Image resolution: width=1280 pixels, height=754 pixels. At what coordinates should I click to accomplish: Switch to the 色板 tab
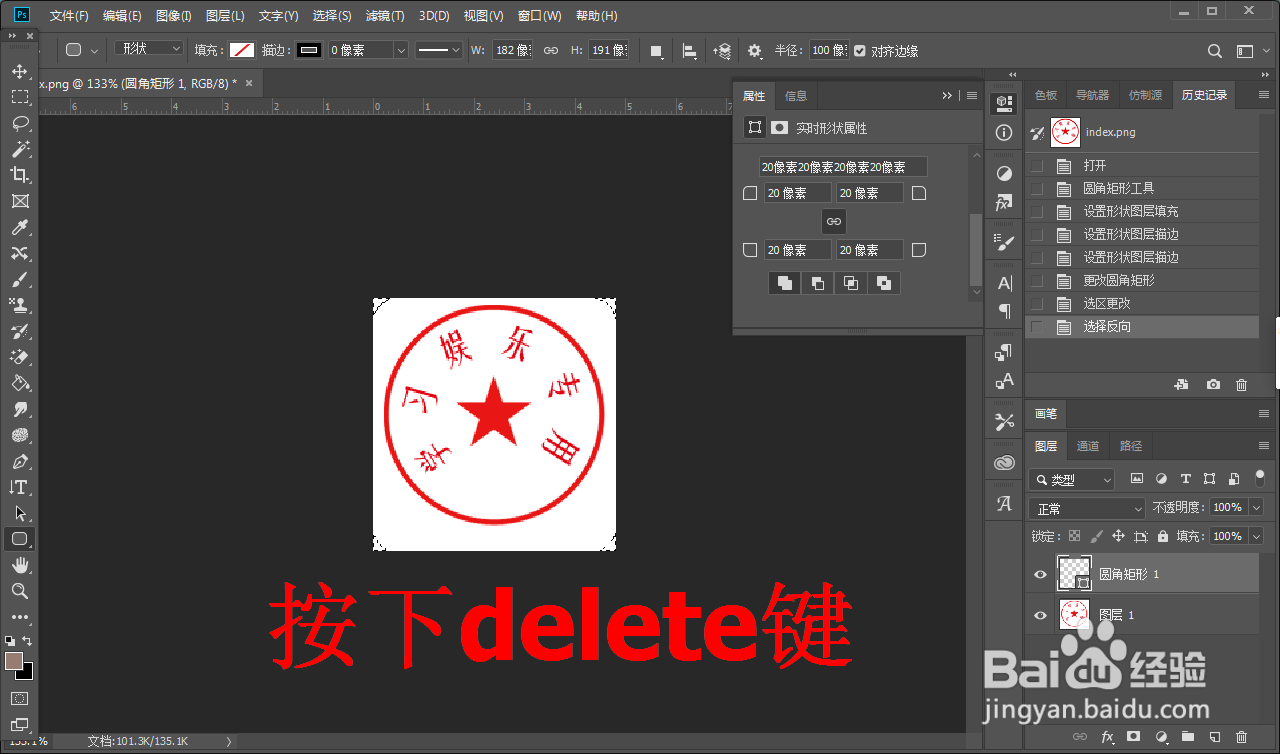pyautogui.click(x=1046, y=95)
